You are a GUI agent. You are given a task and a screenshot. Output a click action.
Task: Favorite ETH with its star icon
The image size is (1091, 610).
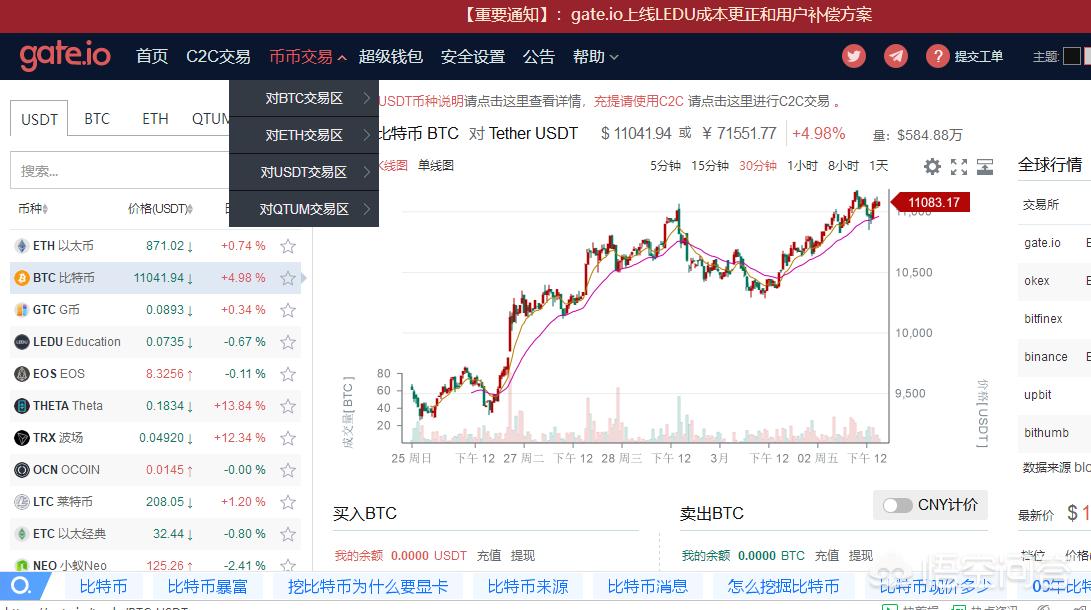(x=288, y=246)
